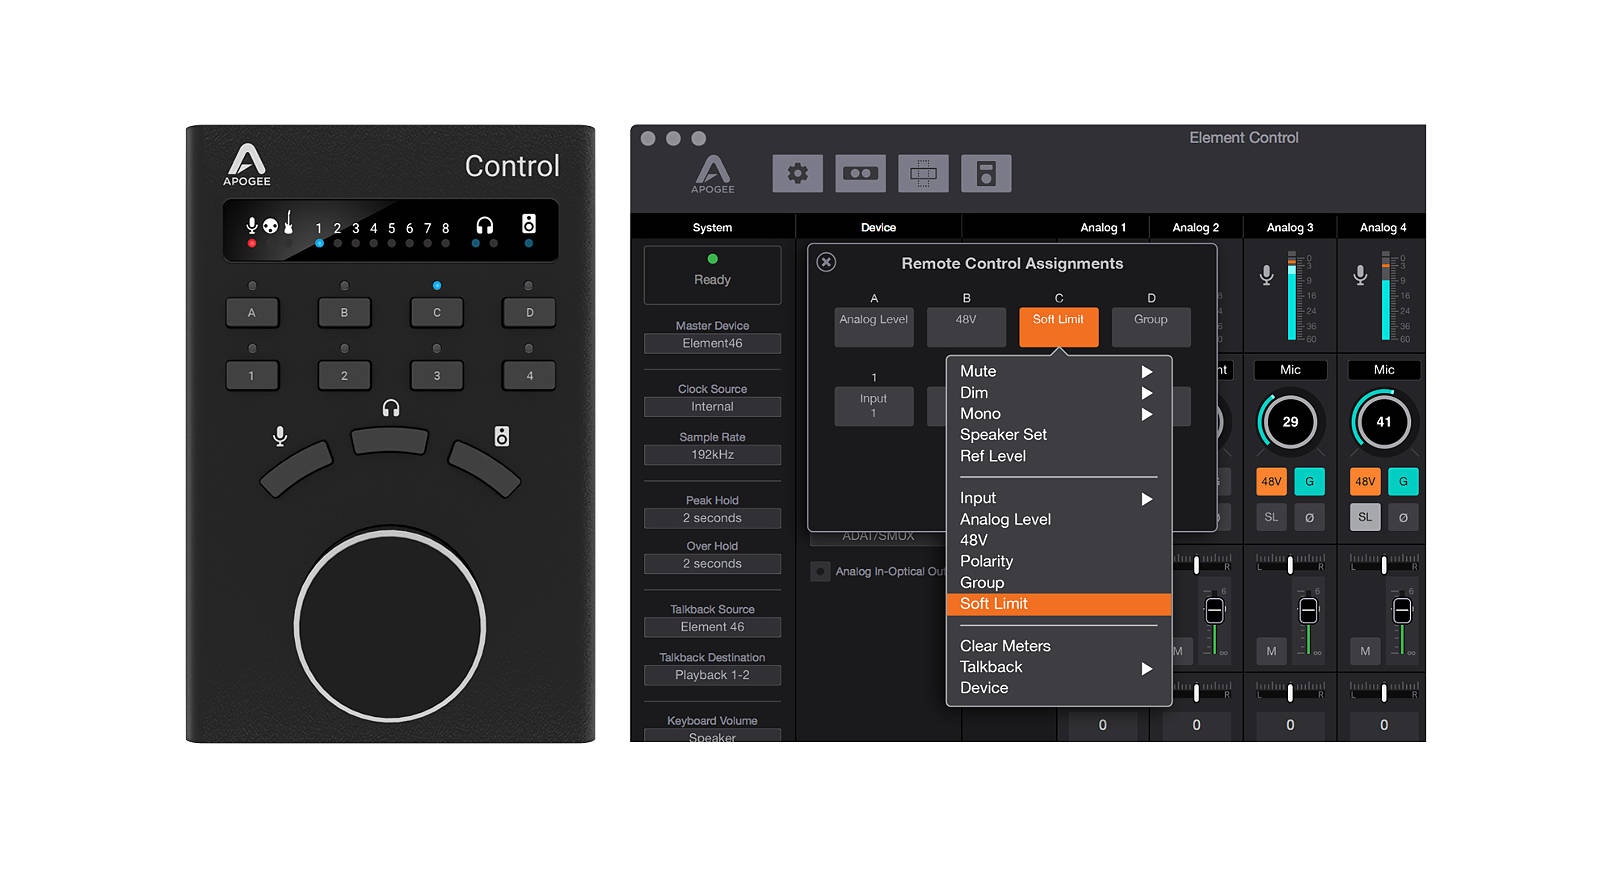Click the remote control toolbar icon
Screen dimensions: 1600x873
[986, 173]
